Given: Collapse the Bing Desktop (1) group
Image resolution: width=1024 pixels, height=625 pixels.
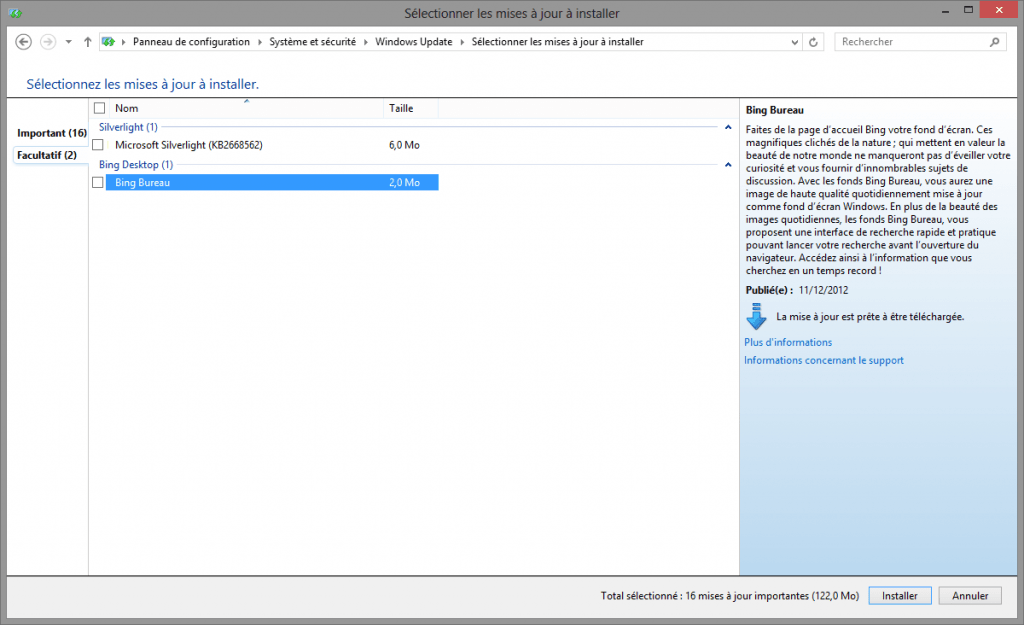Looking at the screenshot, I should pyautogui.click(x=728, y=165).
